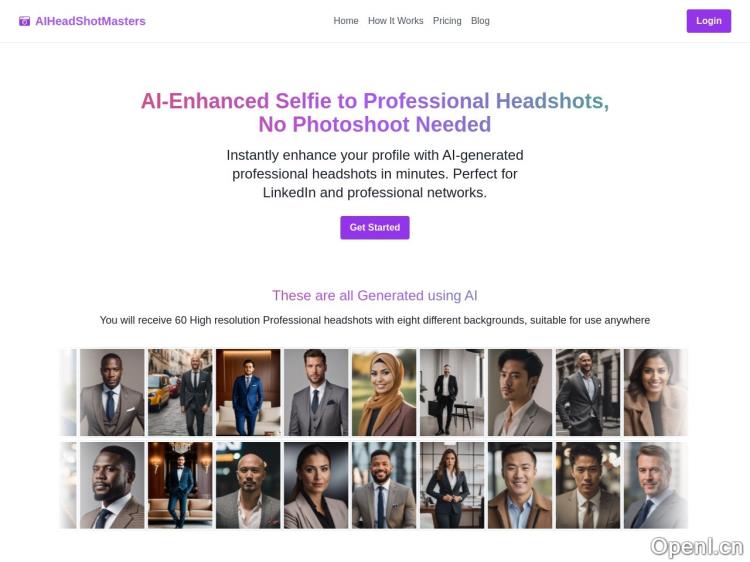The image size is (750, 562).
Task: Open photo of woman in office with crossed arms
Action: pos(452,485)
